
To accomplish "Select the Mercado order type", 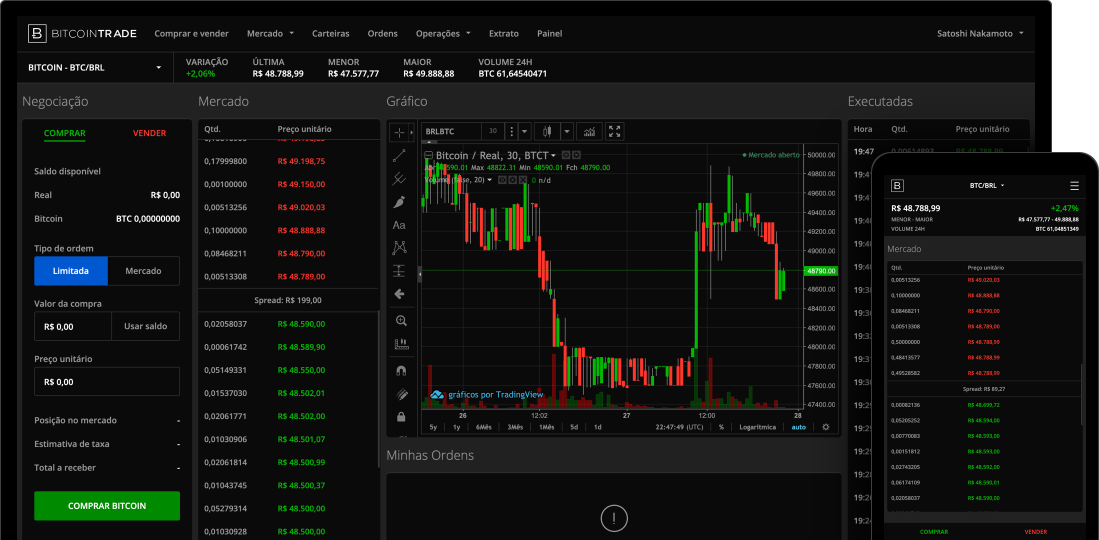I will click(144, 271).
